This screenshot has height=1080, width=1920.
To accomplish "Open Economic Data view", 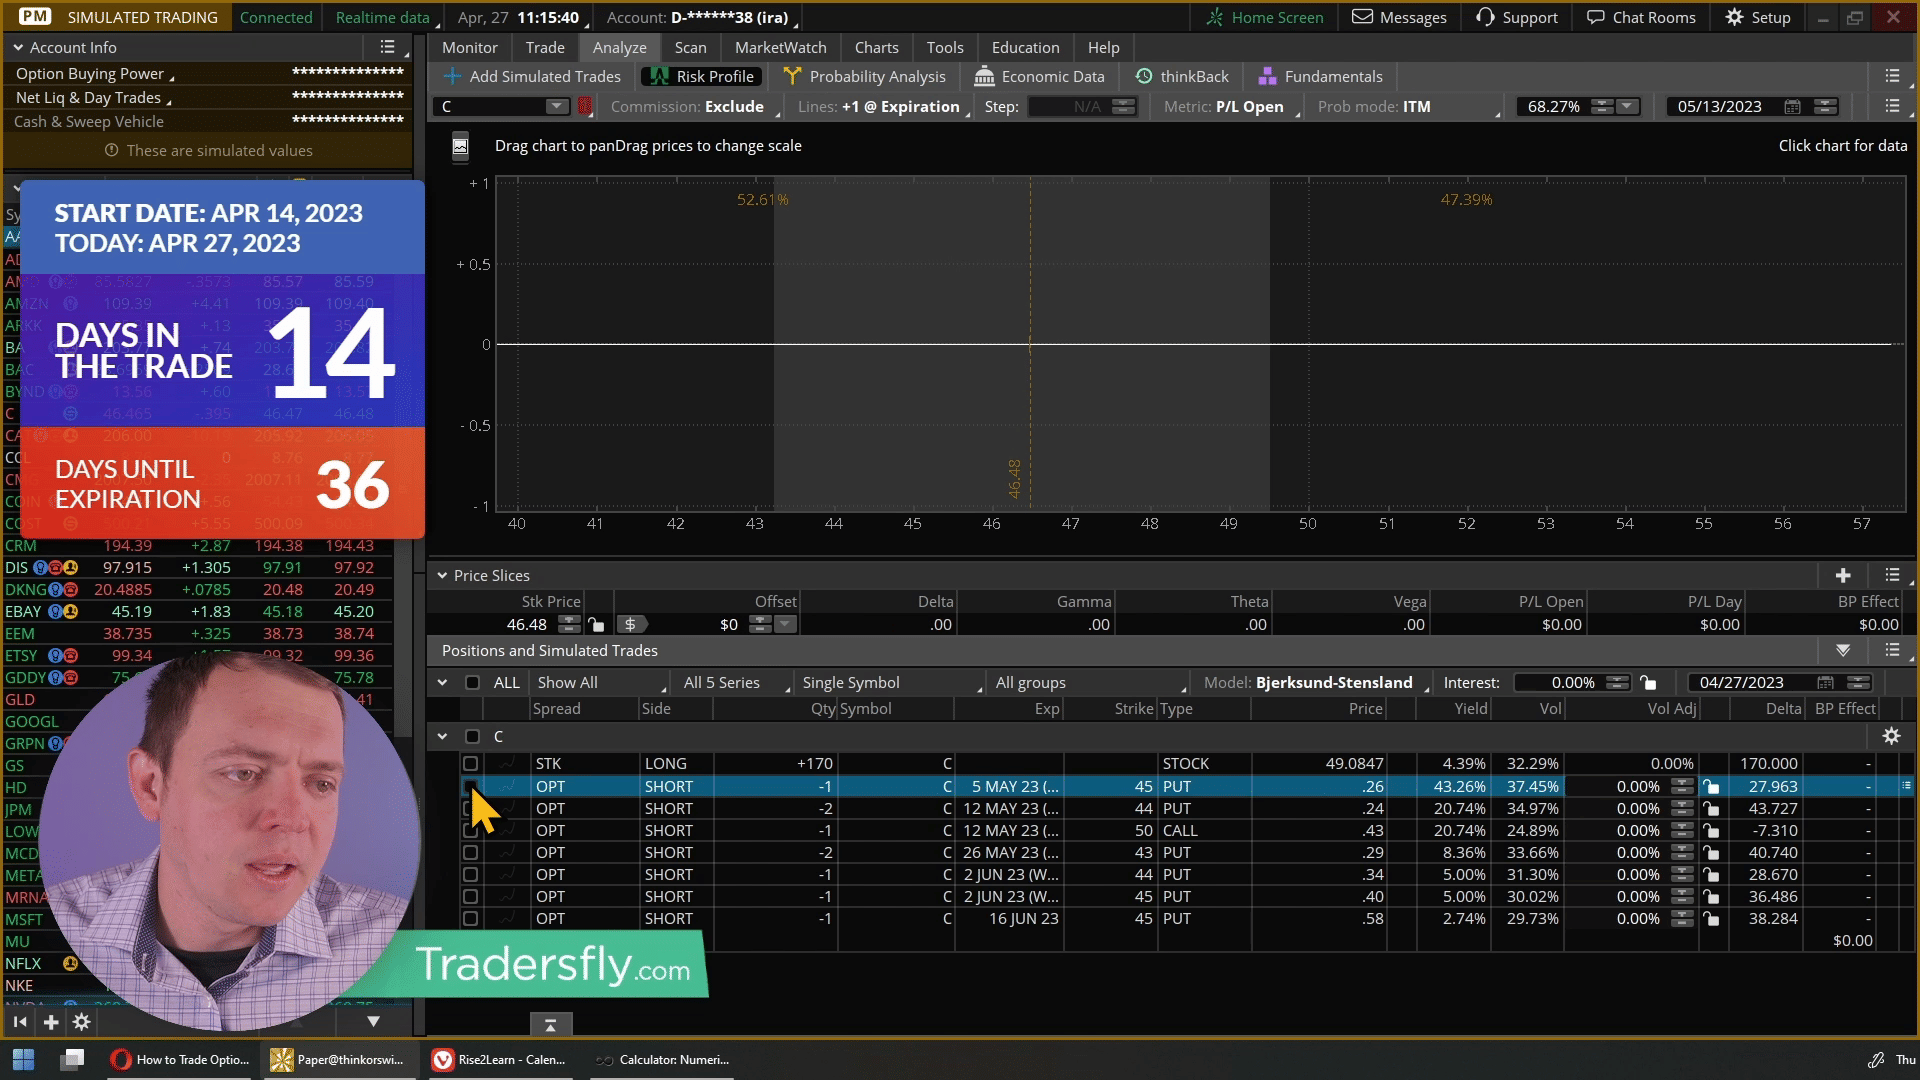I will tap(1040, 76).
